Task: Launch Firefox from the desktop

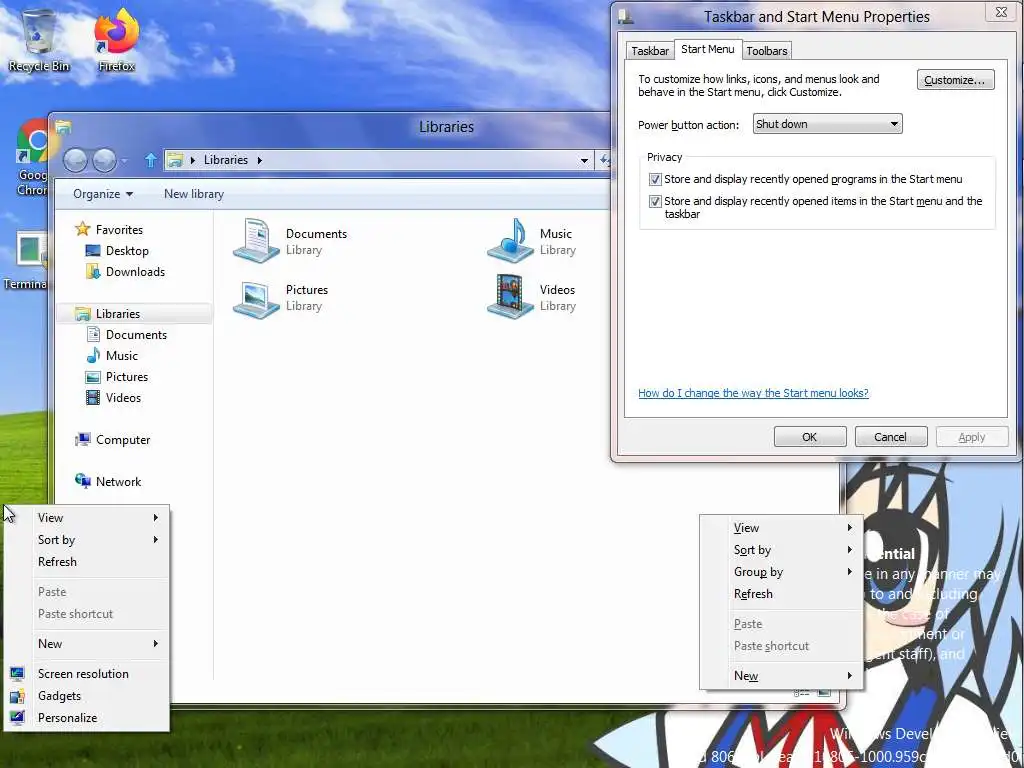Action: 116,40
